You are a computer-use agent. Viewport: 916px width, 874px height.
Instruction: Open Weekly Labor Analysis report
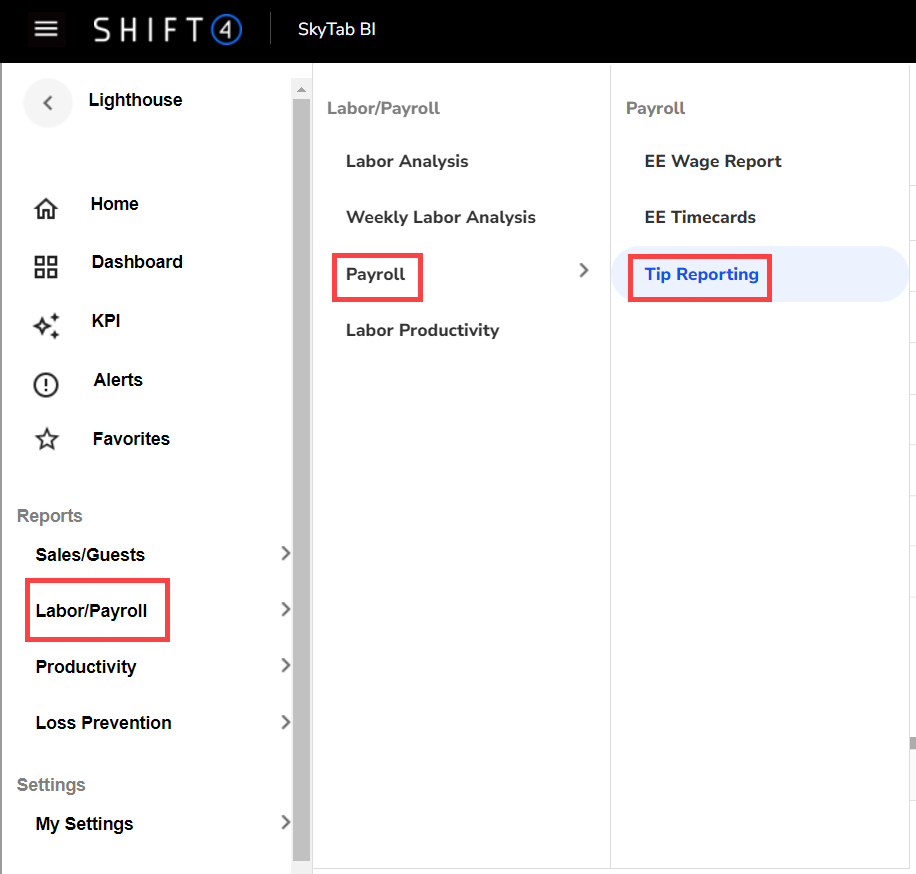click(x=441, y=218)
